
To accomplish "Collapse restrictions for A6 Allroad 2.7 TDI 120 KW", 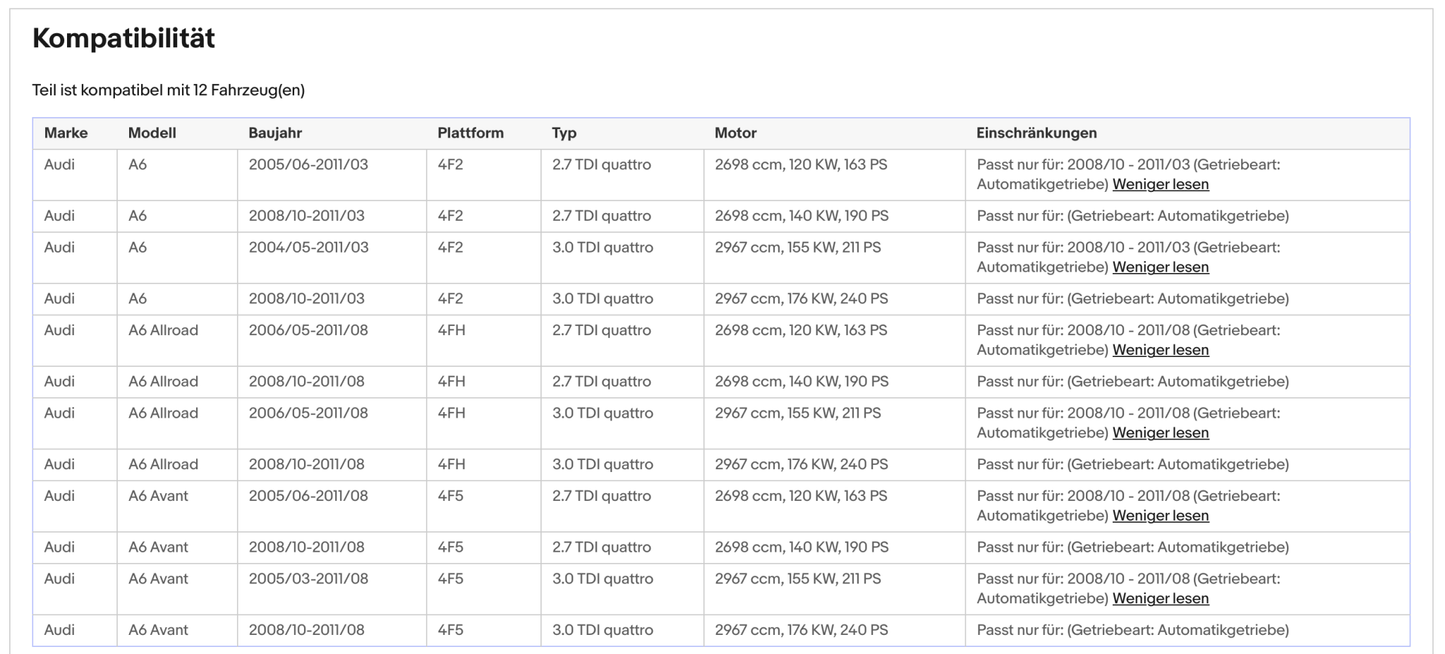I will [1160, 351].
